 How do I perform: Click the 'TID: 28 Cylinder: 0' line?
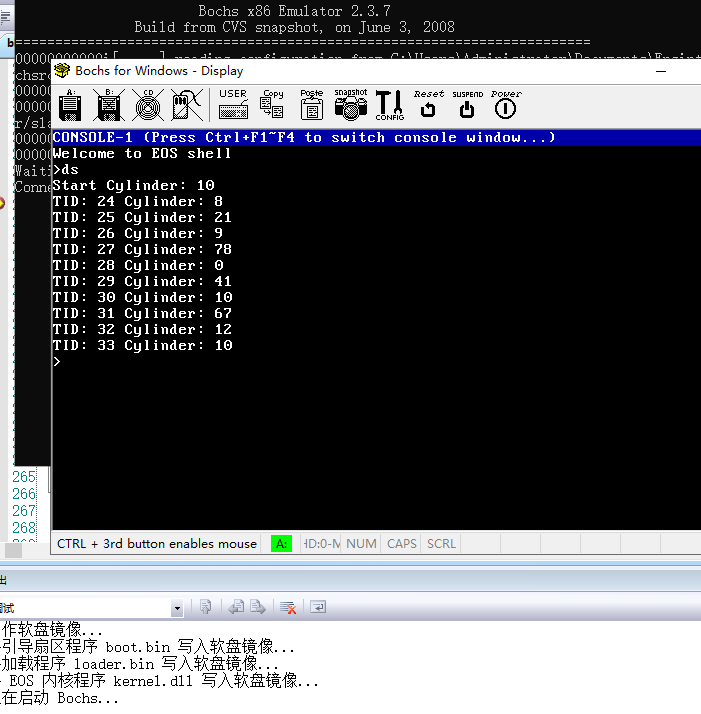click(138, 265)
